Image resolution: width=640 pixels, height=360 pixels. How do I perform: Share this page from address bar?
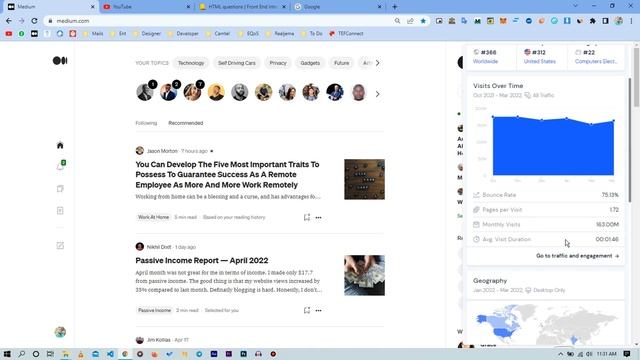(410, 21)
